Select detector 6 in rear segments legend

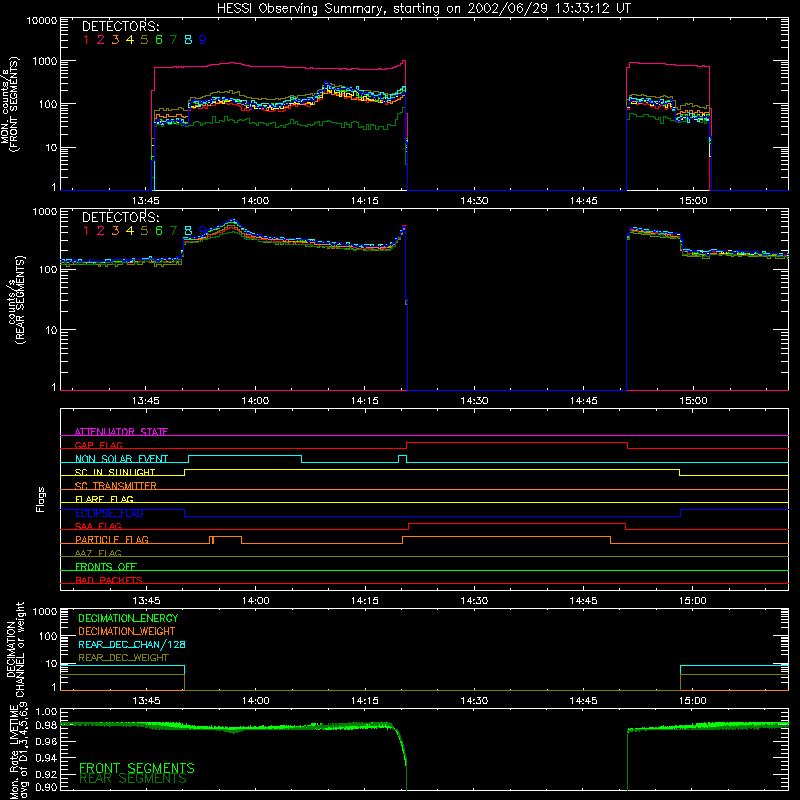tap(159, 231)
